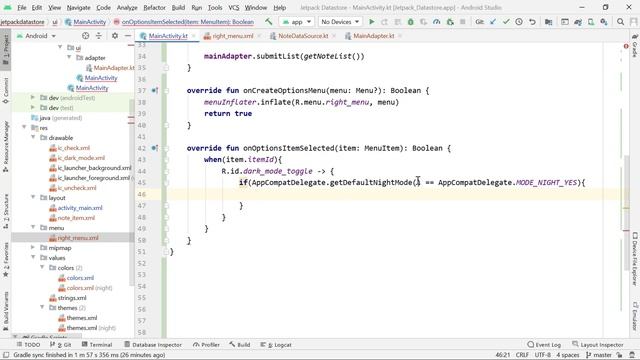Attach debugger to Android process icon
This screenshot has width=640, height=360.
click(450, 22)
